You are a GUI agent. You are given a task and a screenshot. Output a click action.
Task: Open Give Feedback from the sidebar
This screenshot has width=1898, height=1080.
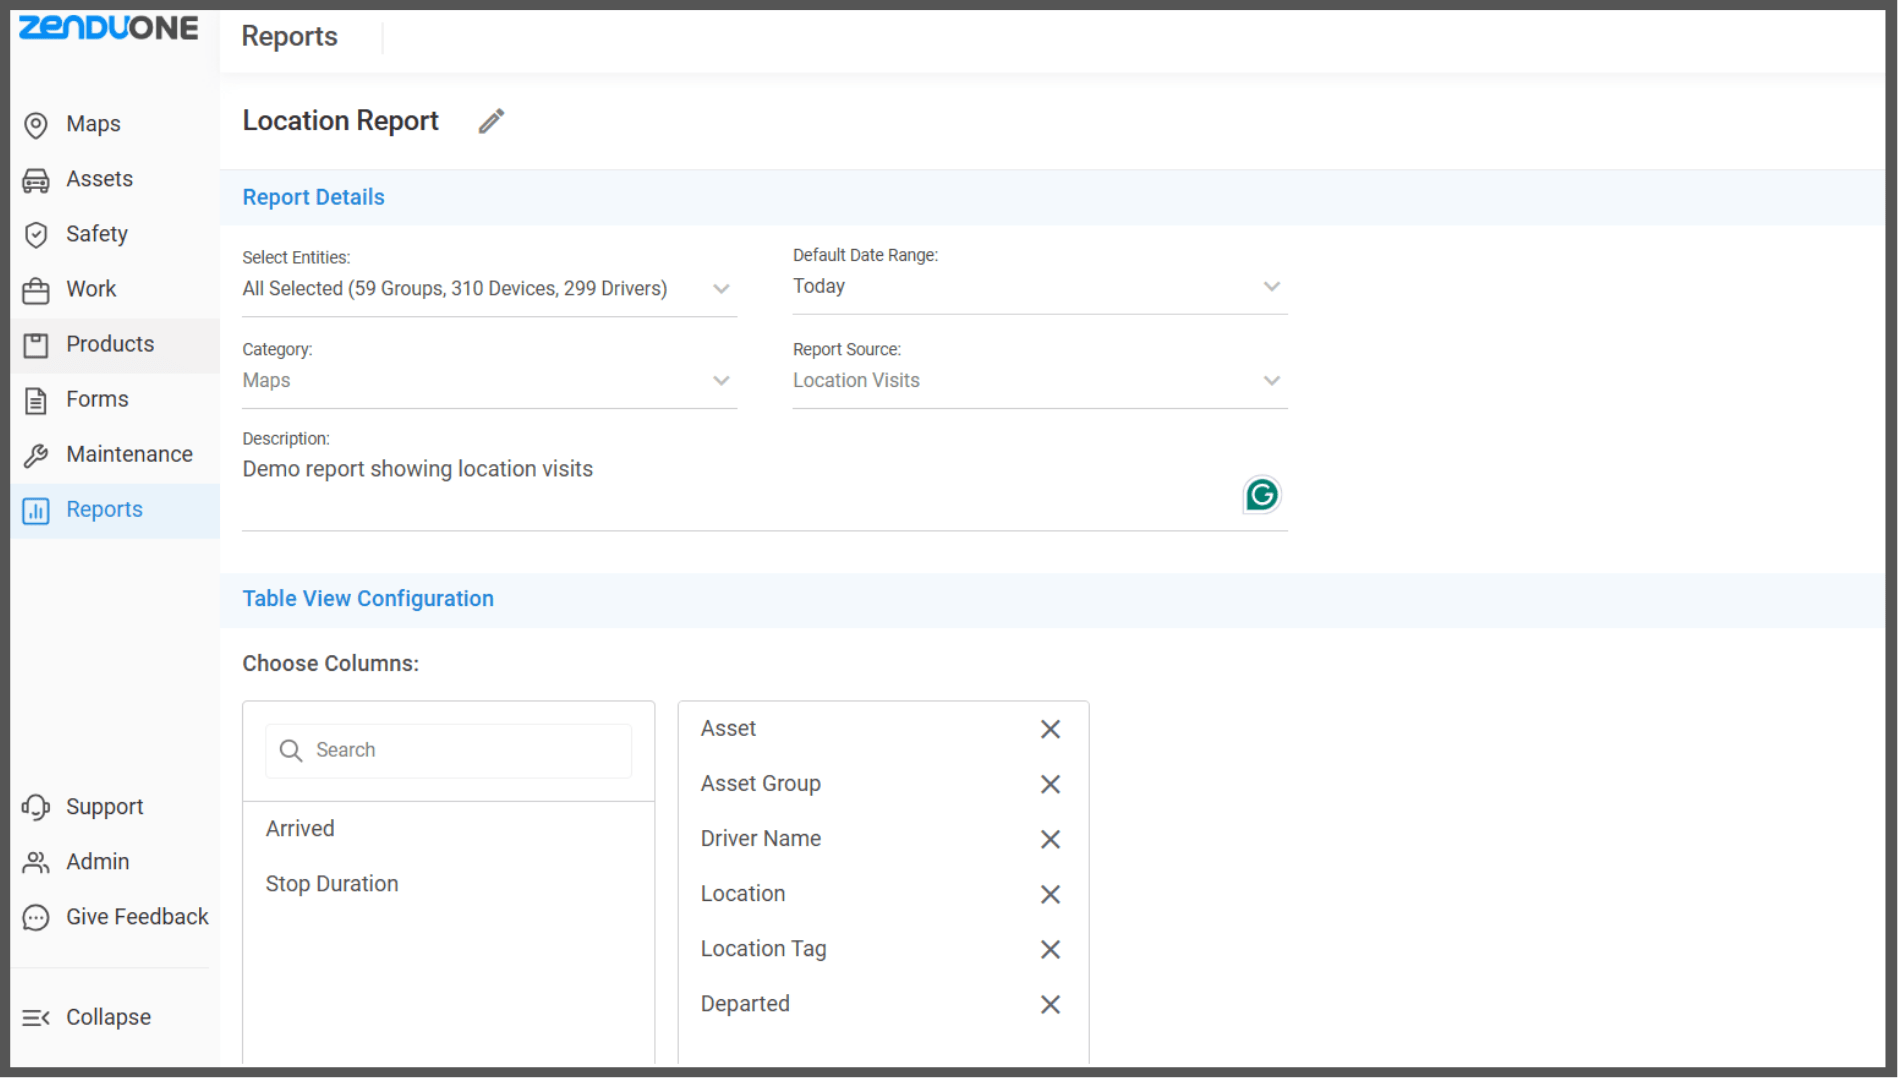point(137,917)
